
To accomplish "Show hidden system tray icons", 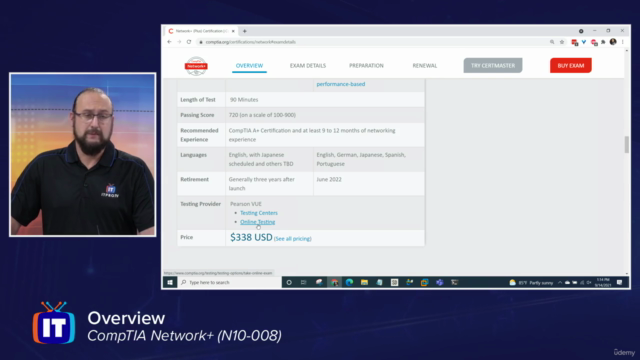I will (x=560, y=282).
